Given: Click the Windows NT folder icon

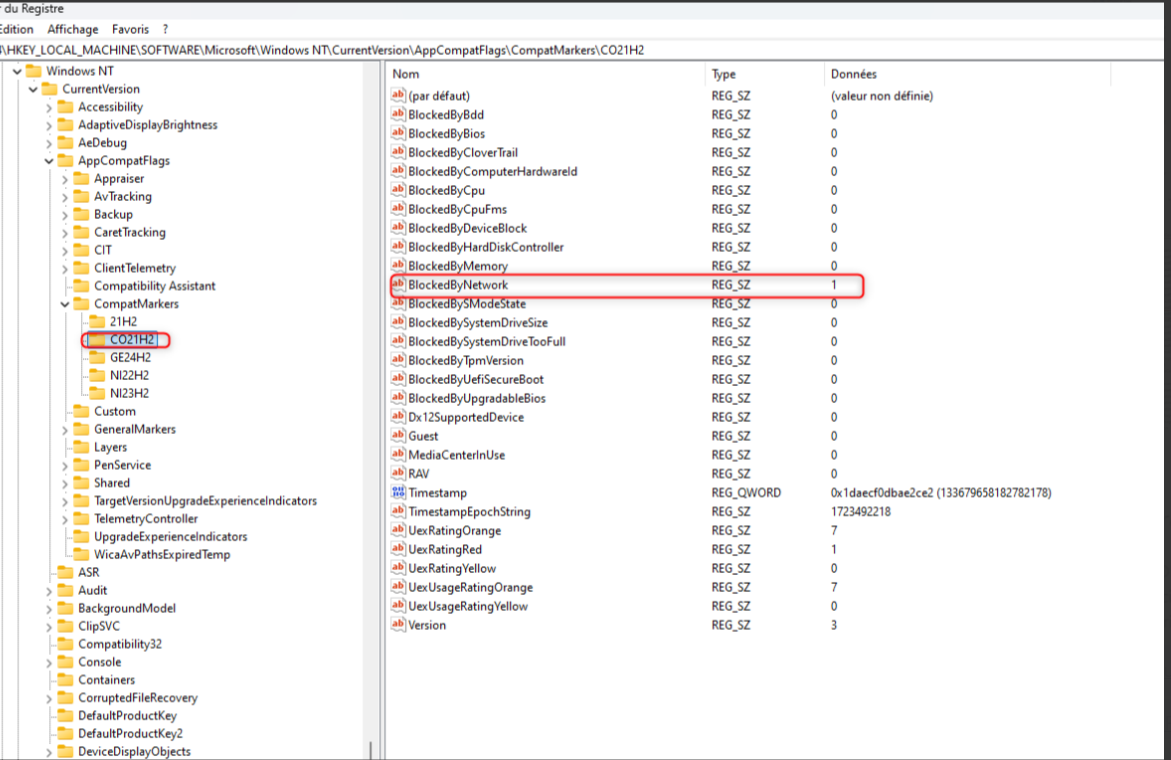Looking at the screenshot, I should [x=34, y=71].
